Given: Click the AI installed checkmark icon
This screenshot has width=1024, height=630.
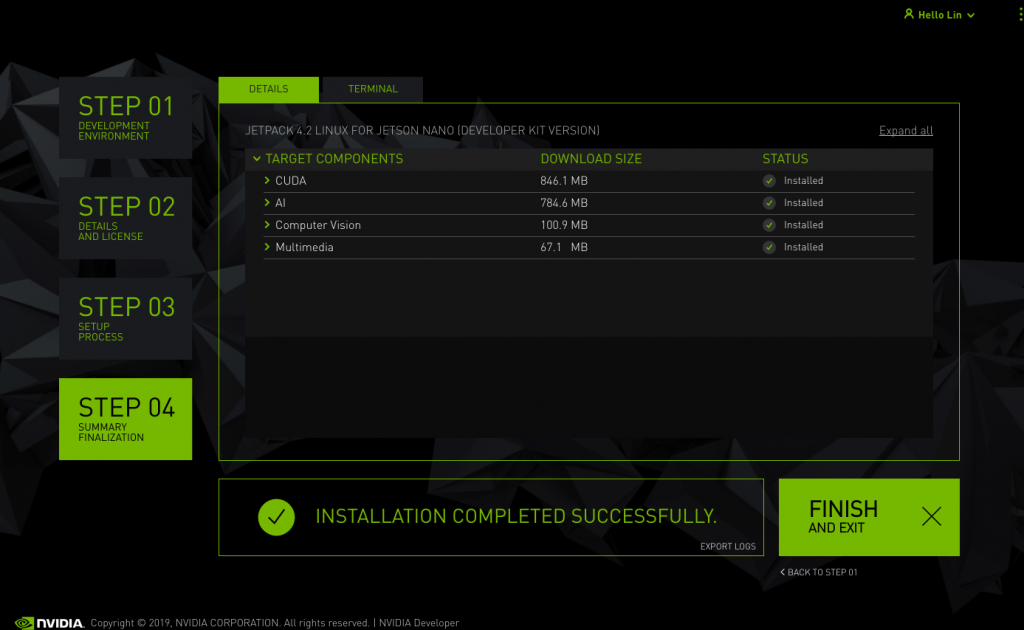Looking at the screenshot, I should [769, 203].
